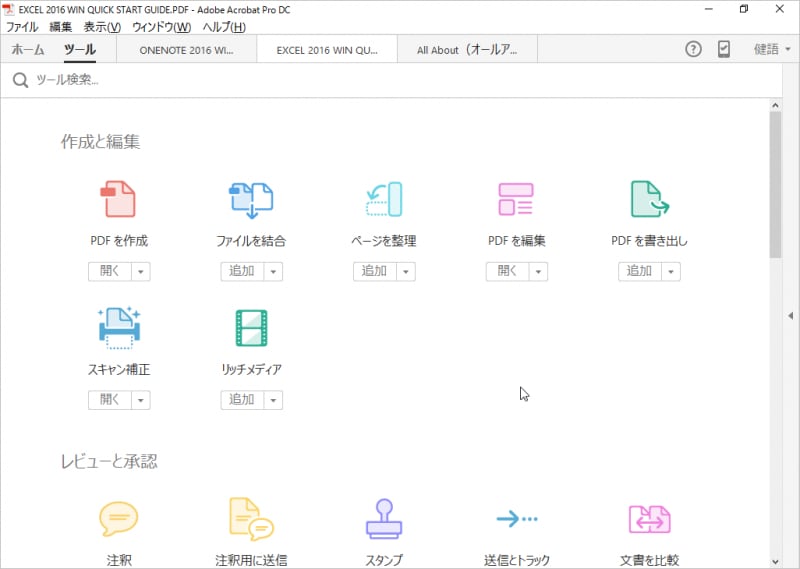Click the ファイルを結合 tool icon
This screenshot has width=800, height=569.
[x=251, y=200]
